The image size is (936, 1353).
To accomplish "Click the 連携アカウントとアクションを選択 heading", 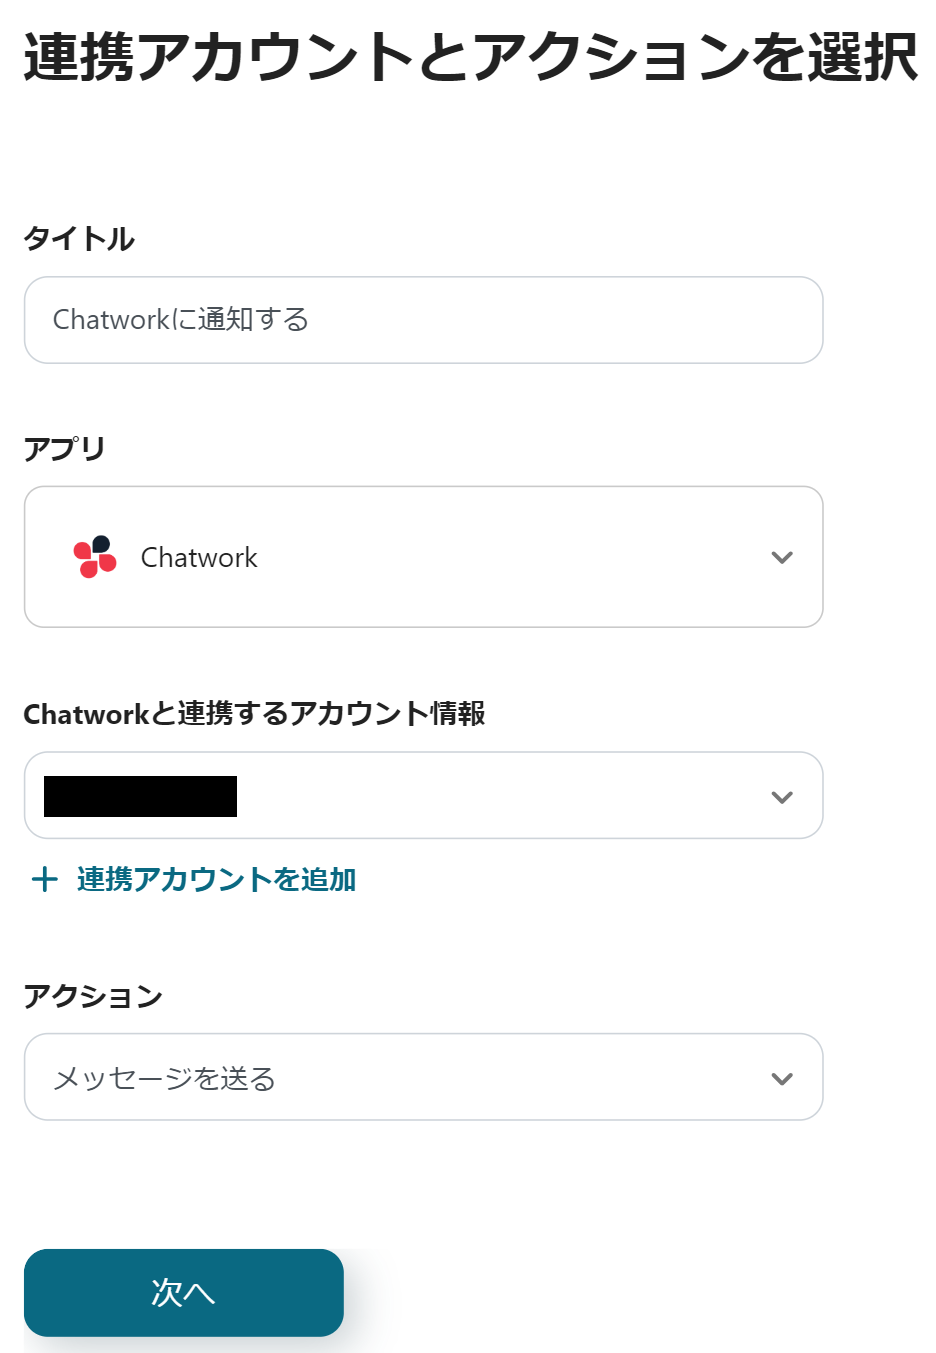I will (470, 57).
